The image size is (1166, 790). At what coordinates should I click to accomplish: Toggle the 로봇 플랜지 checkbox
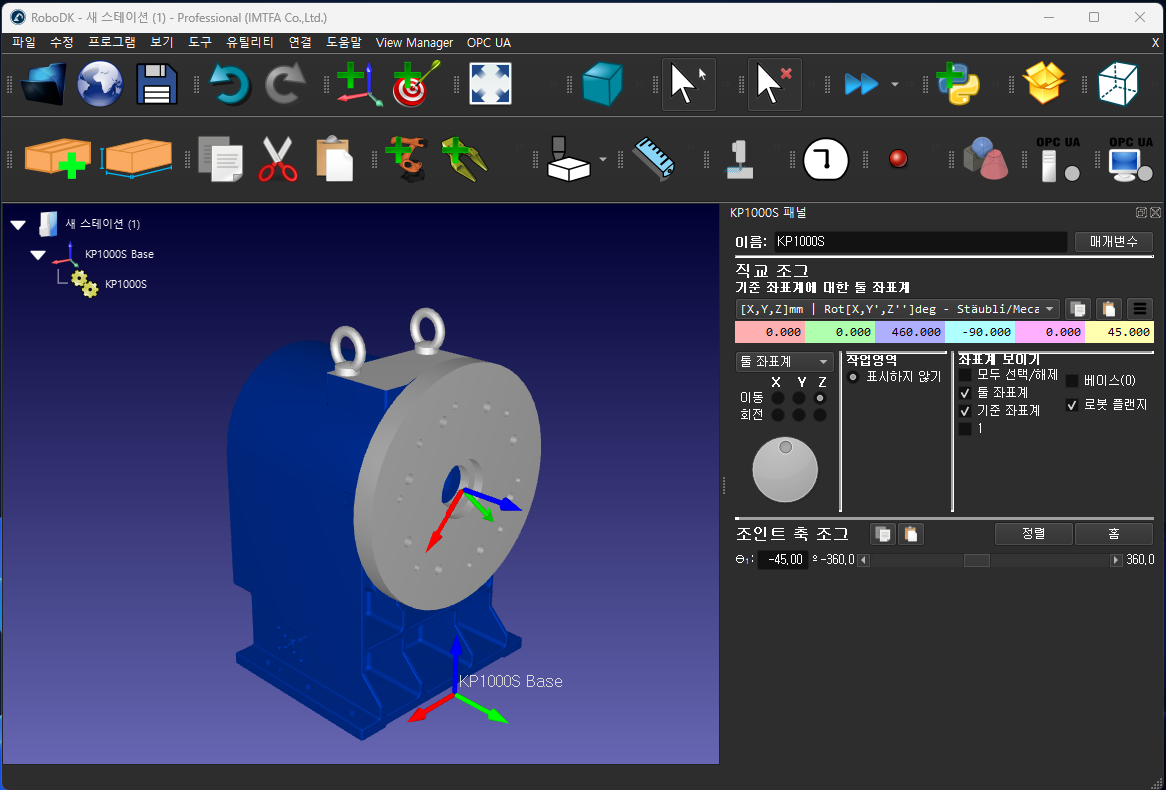coord(1072,405)
